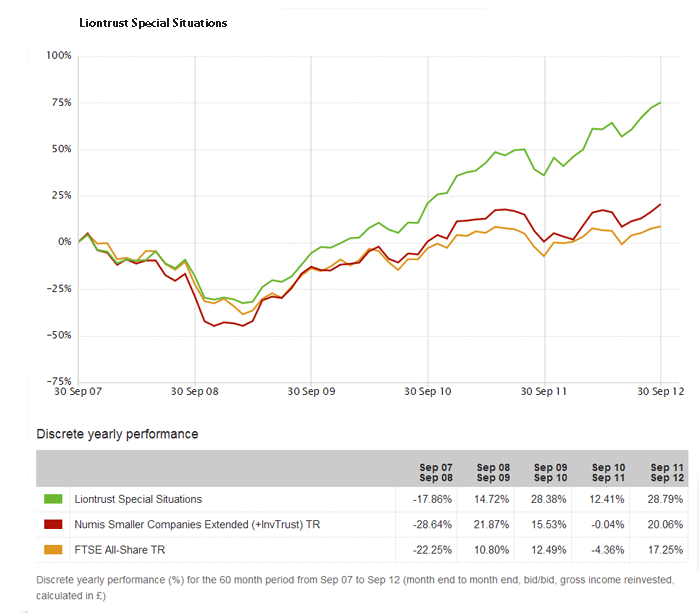700x613 pixels.
Task: Click the 75% y-axis label
Action: [x=61, y=102]
